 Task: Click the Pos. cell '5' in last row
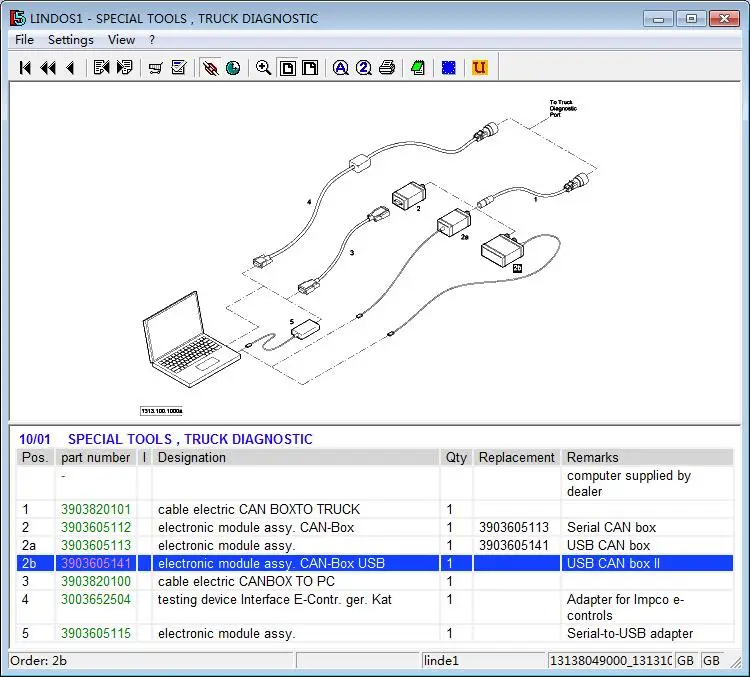tap(25, 633)
